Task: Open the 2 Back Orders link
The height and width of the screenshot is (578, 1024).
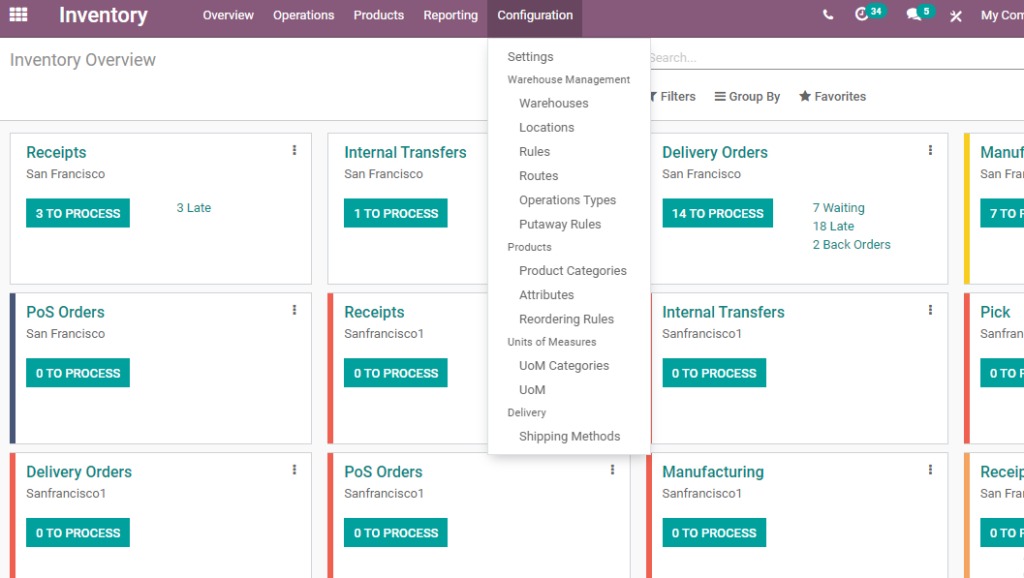Action: [x=851, y=244]
